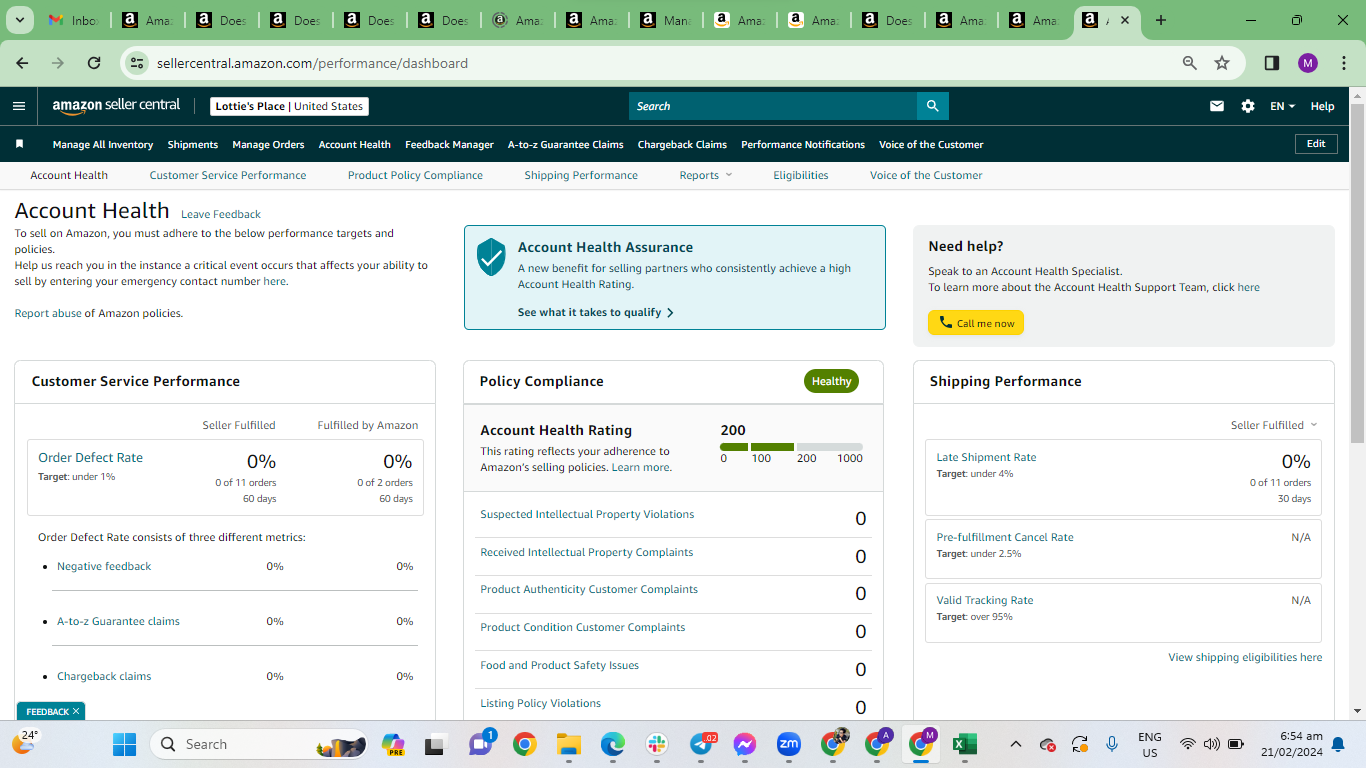The height and width of the screenshot is (768, 1366).
Task: Close the active browser tab
Action: click(x=1125, y=20)
